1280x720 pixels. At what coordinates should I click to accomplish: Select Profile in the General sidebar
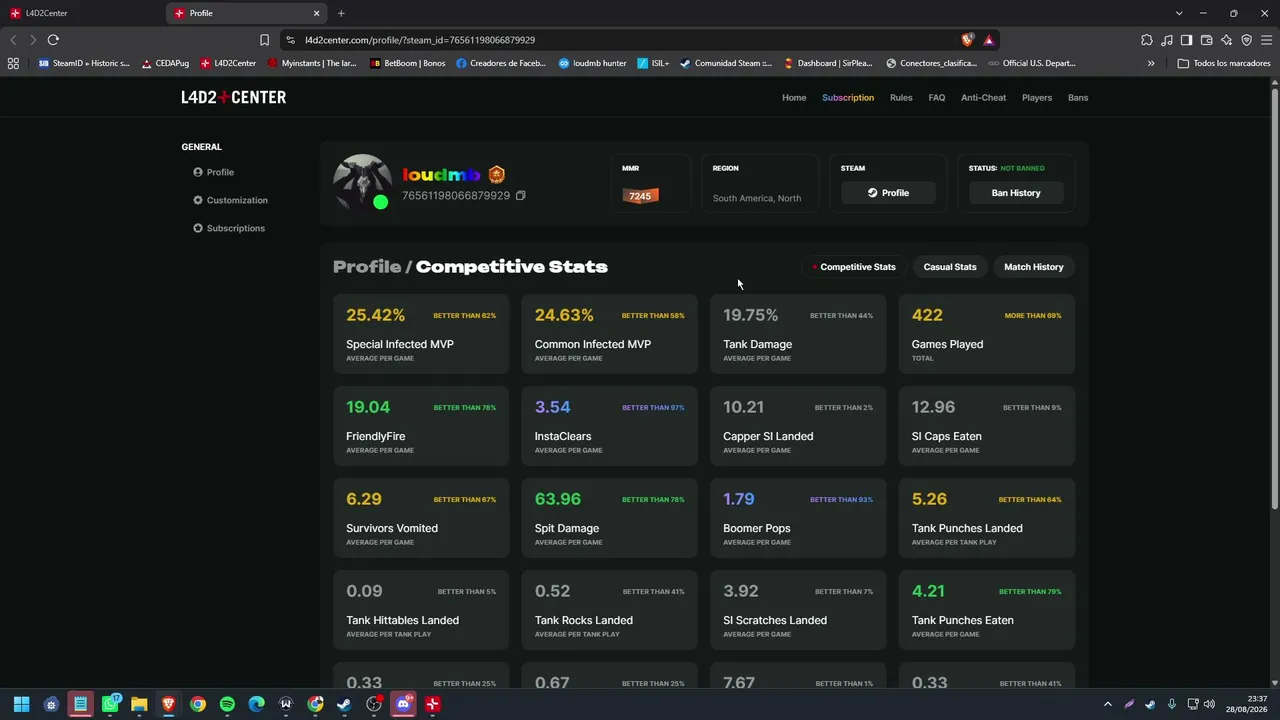[214, 172]
